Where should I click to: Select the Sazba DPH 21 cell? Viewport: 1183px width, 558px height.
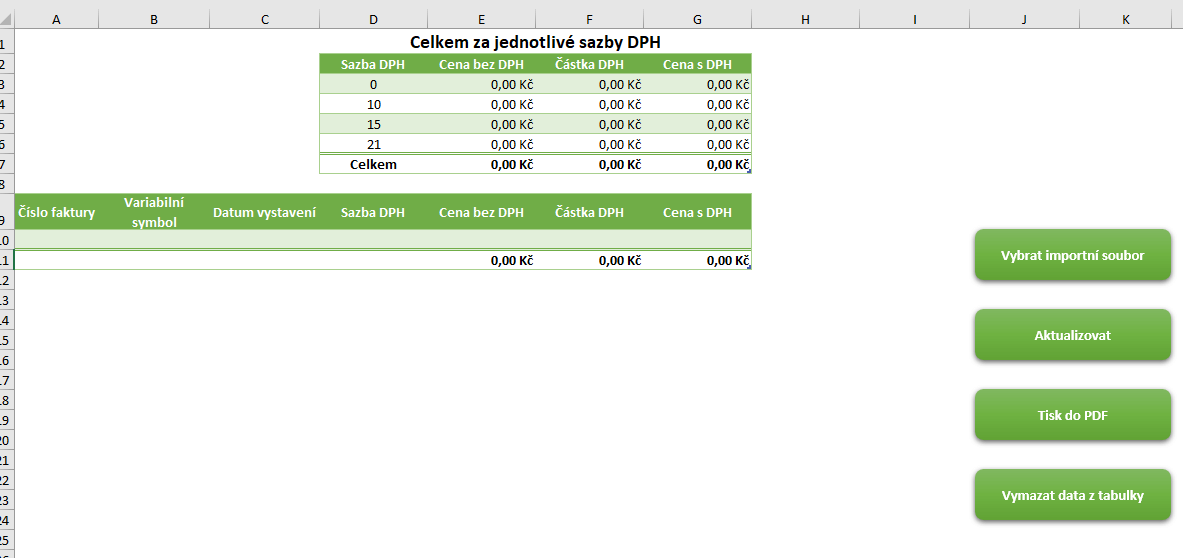[373, 144]
